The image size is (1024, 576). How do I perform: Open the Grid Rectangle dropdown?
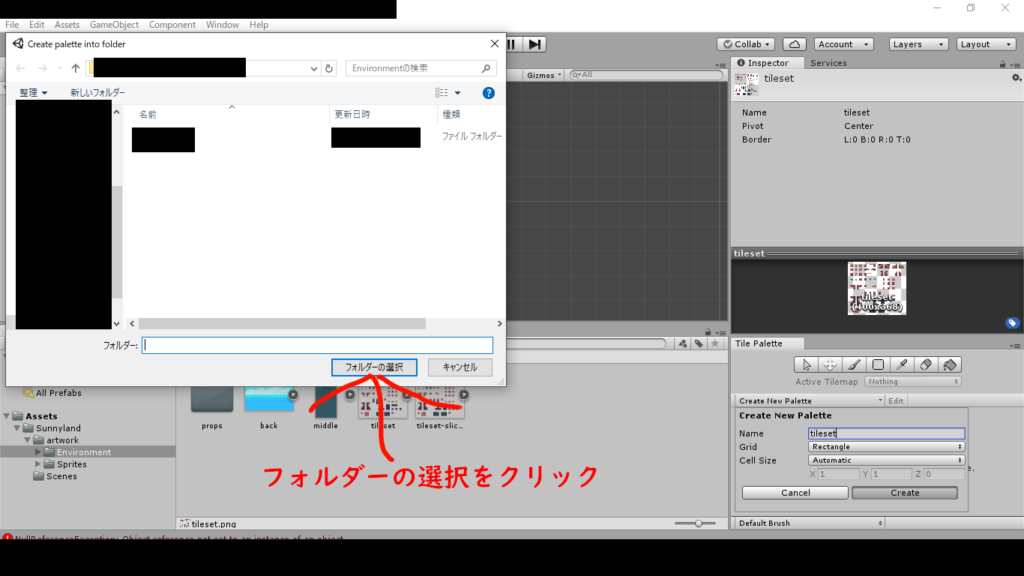pyautogui.click(x=885, y=447)
